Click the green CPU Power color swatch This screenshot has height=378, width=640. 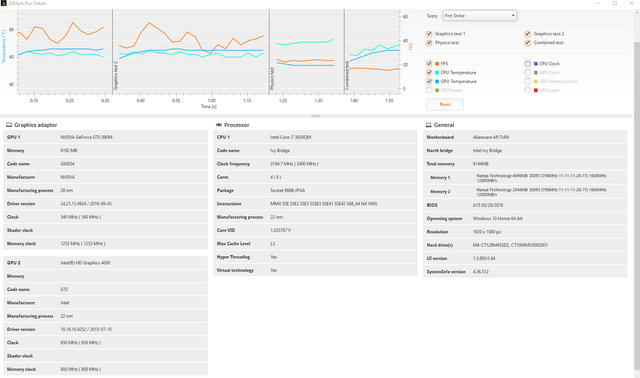[x=437, y=90]
